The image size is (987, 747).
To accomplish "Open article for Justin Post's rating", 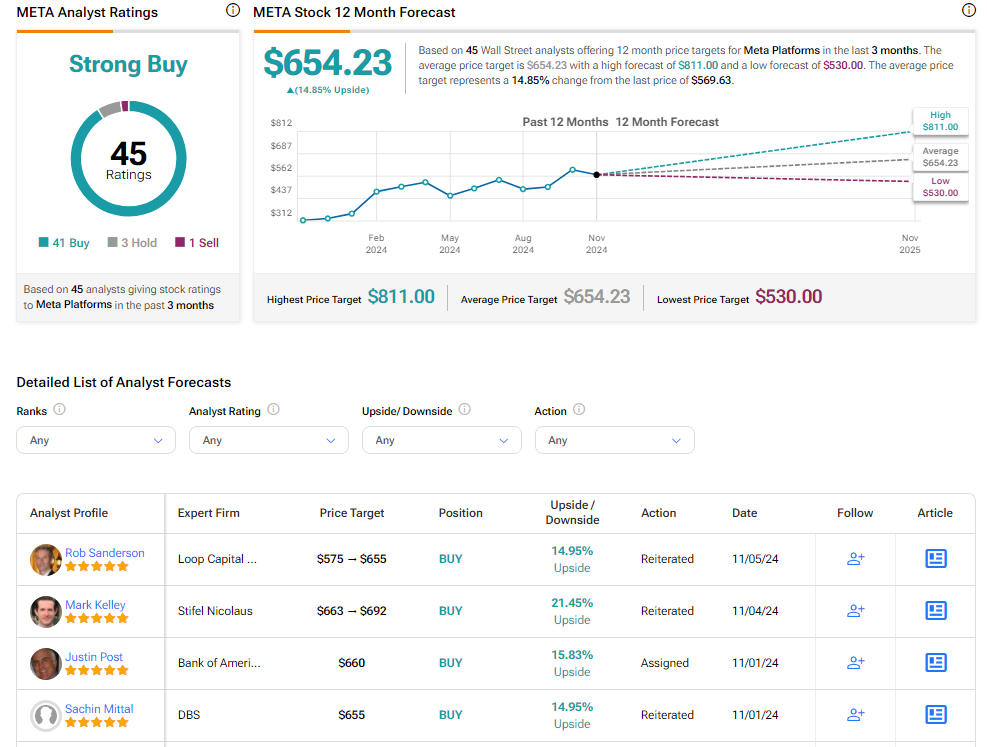I will click(x=935, y=663).
